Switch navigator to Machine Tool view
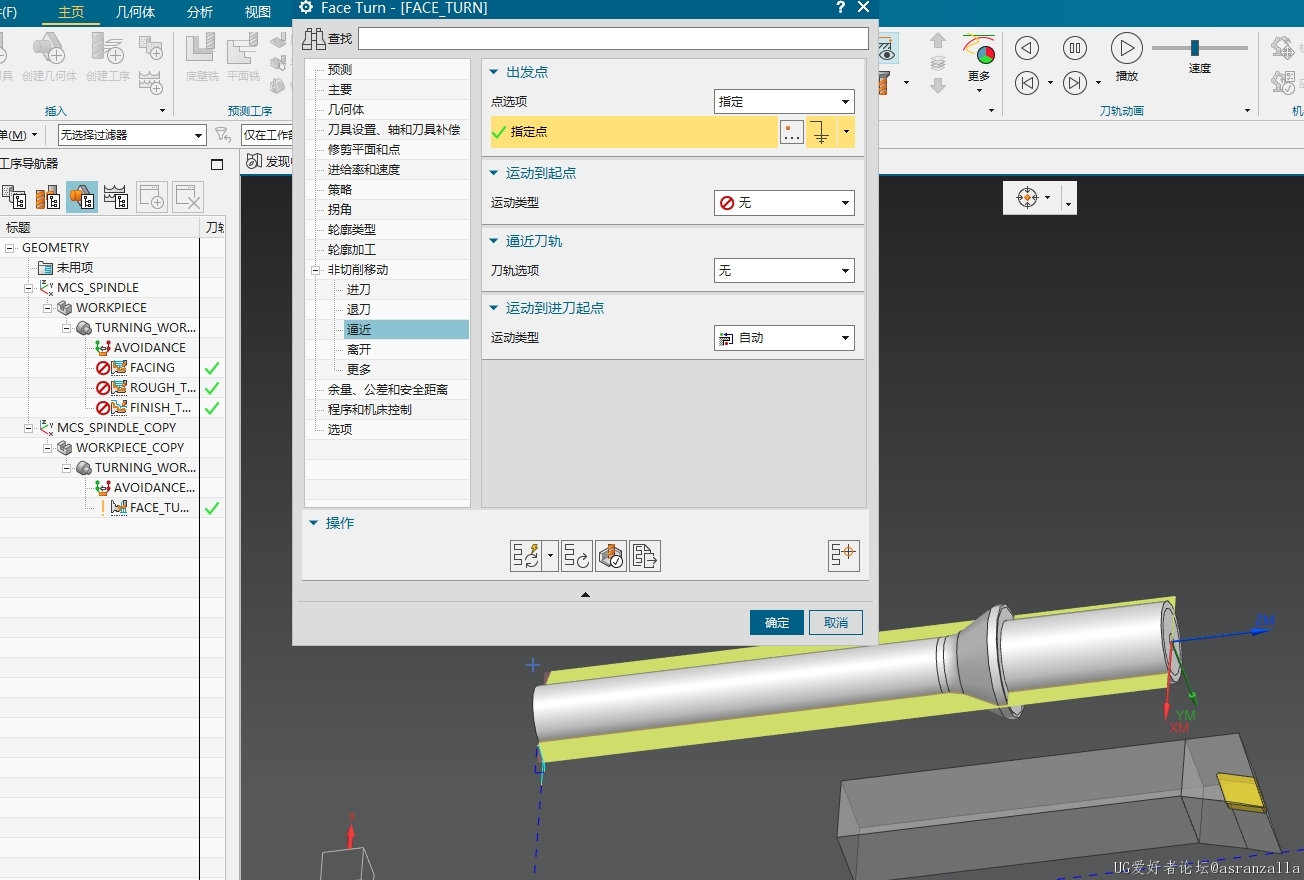The height and width of the screenshot is (880, 1304). click(x=48, y=197)
